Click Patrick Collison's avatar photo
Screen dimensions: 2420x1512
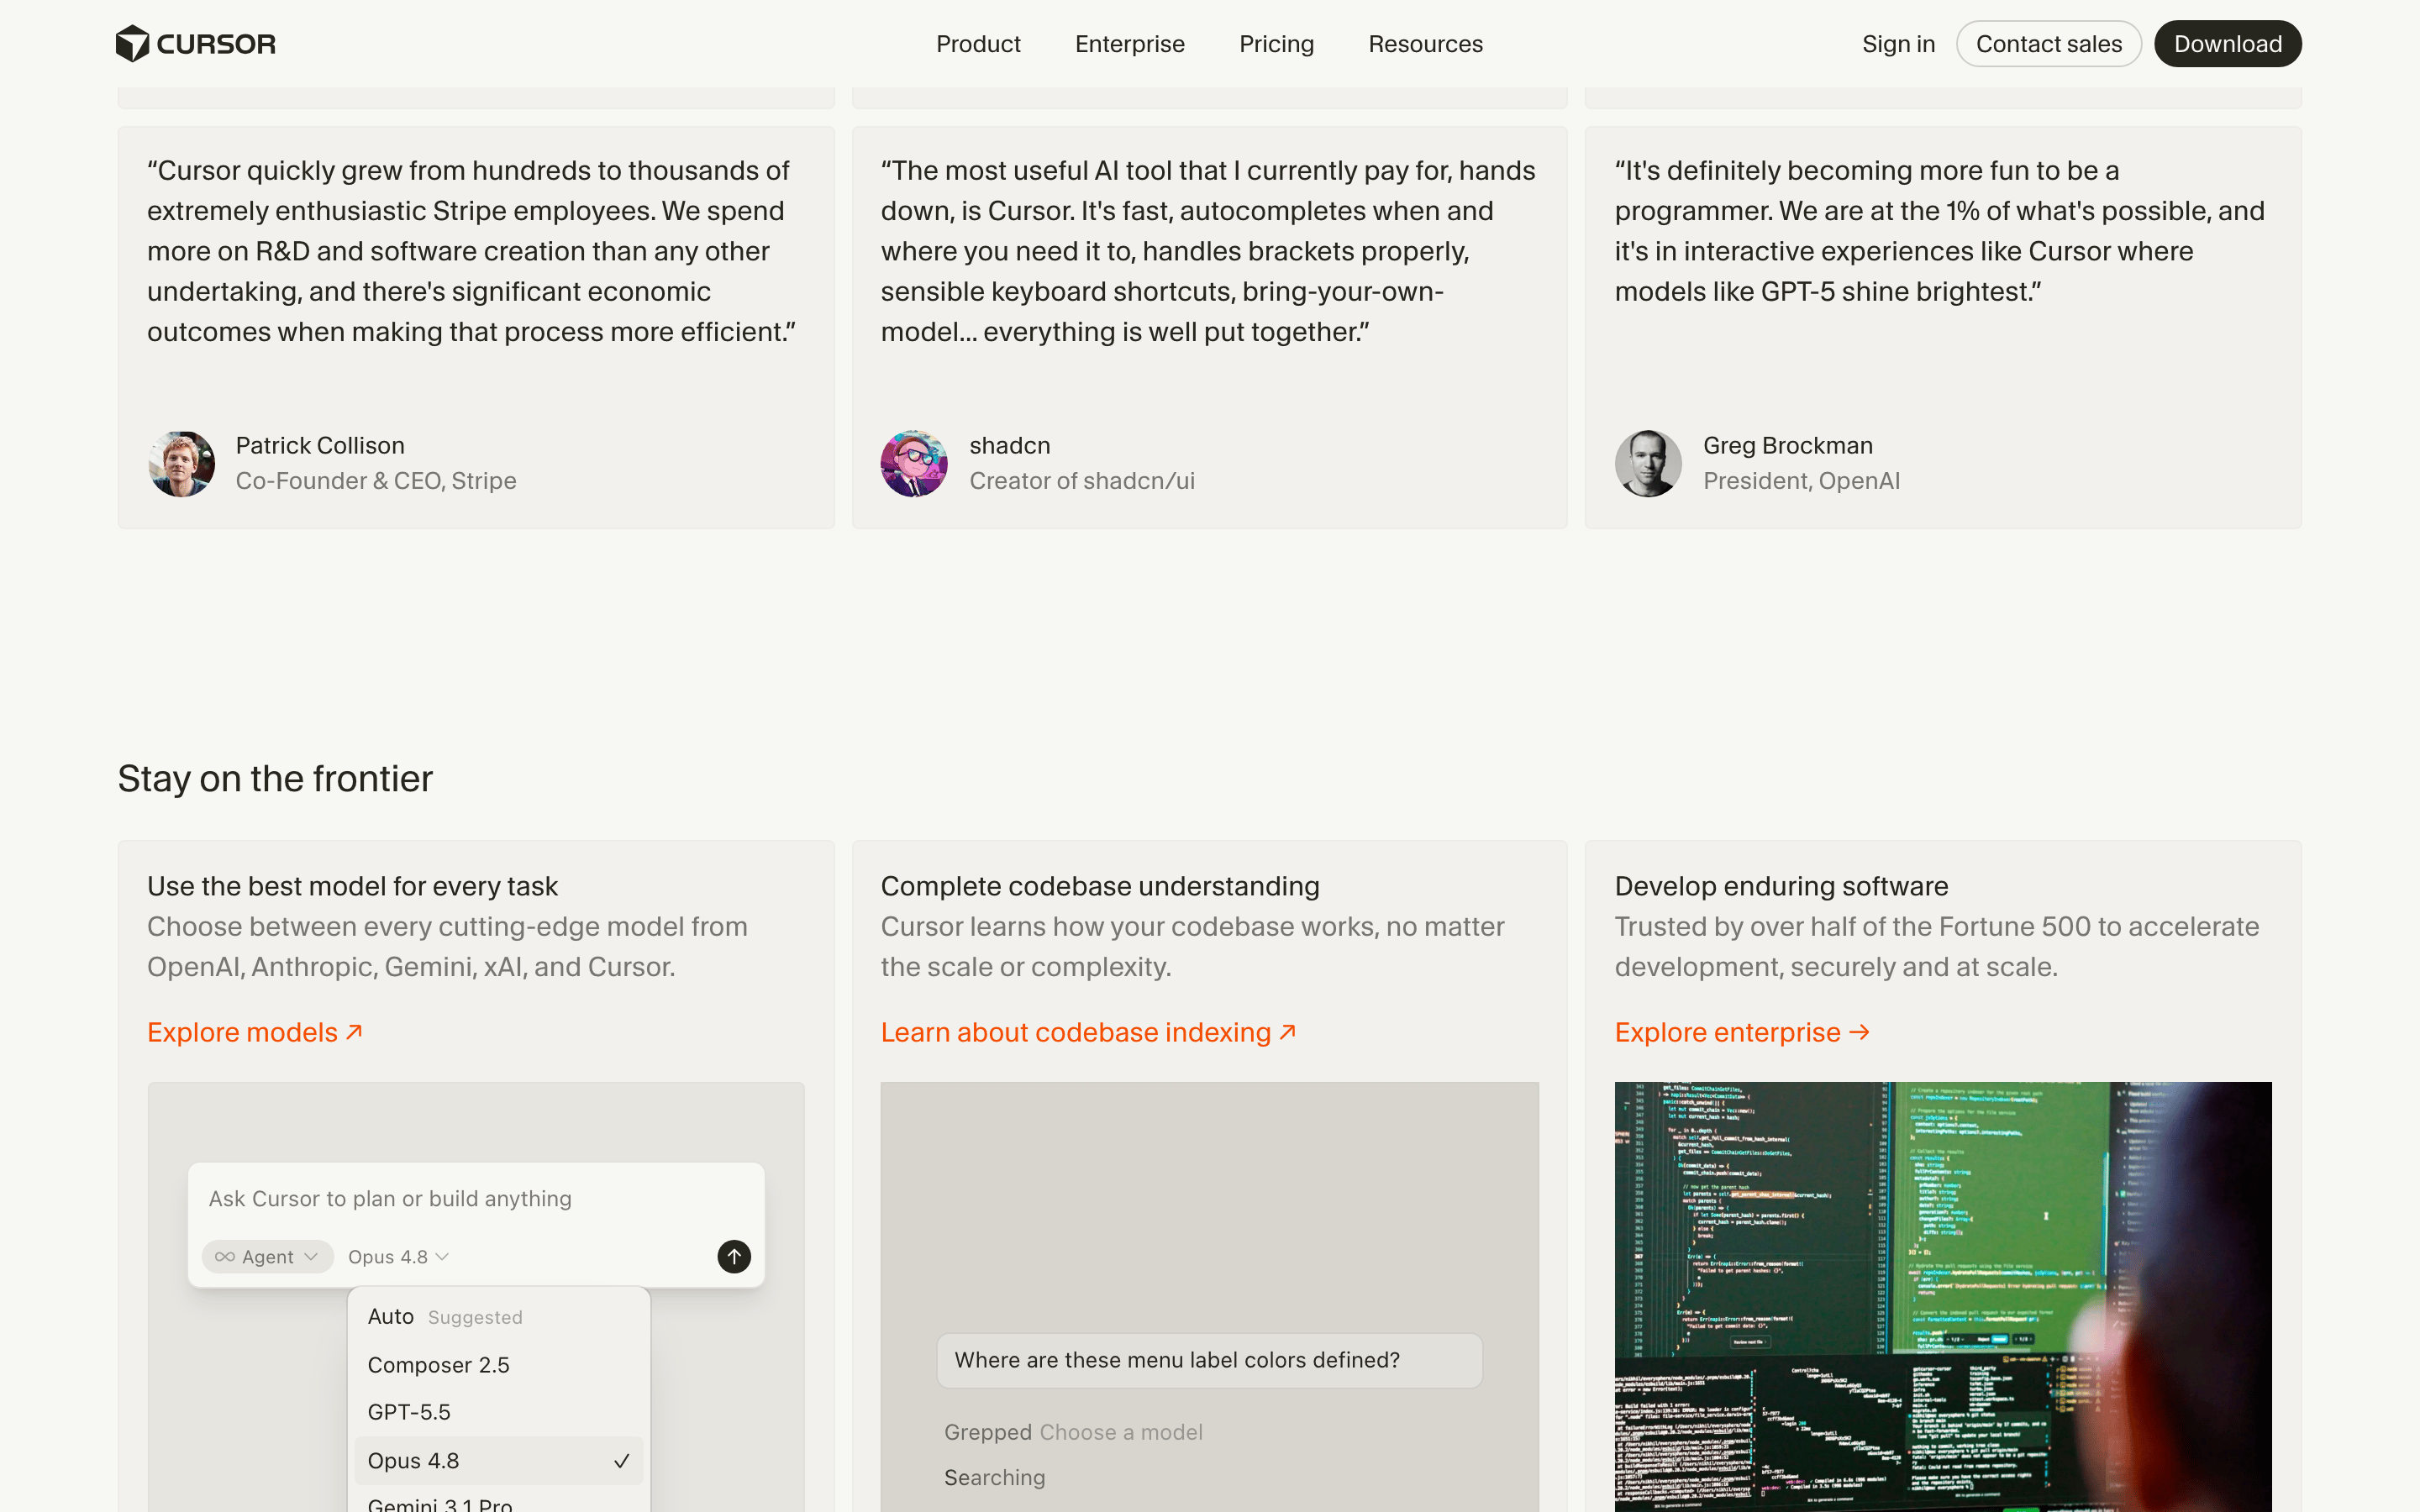(x=181, y=464)
